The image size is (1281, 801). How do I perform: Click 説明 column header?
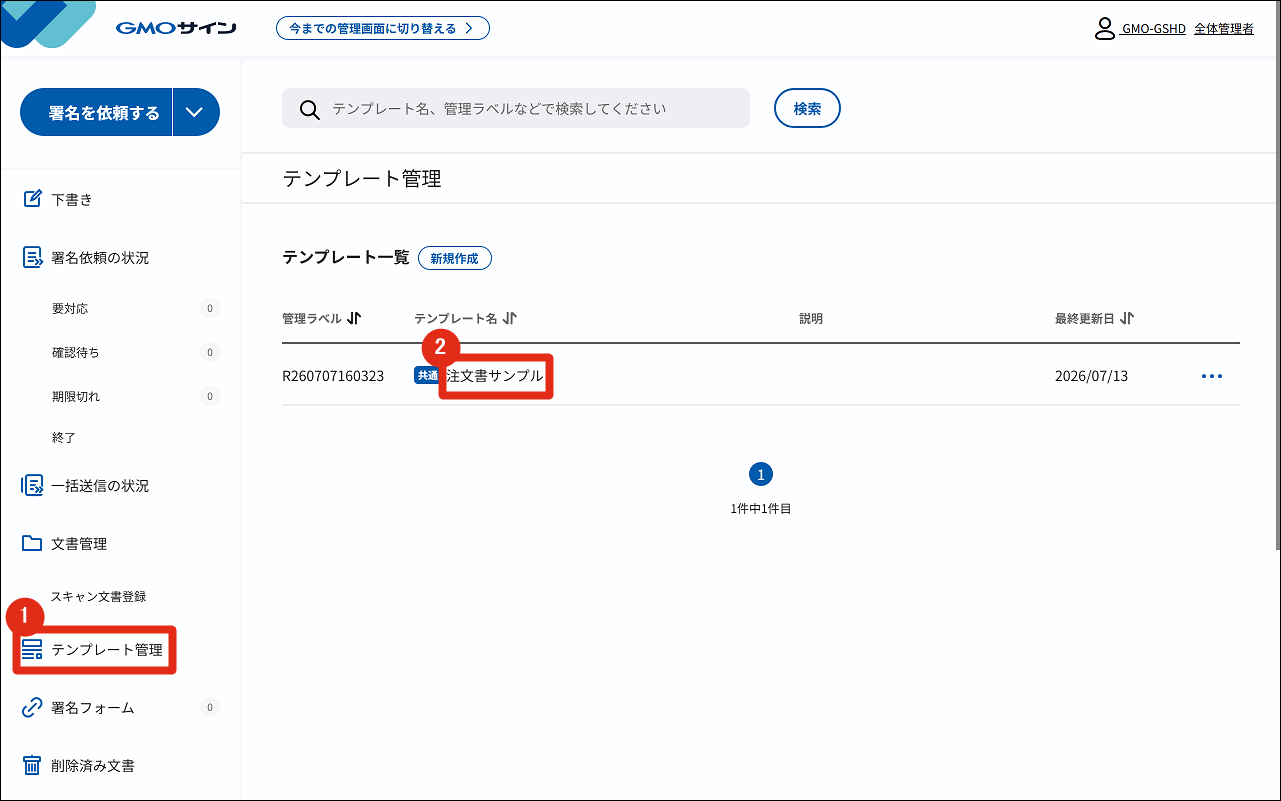click(x=811, y=318)
